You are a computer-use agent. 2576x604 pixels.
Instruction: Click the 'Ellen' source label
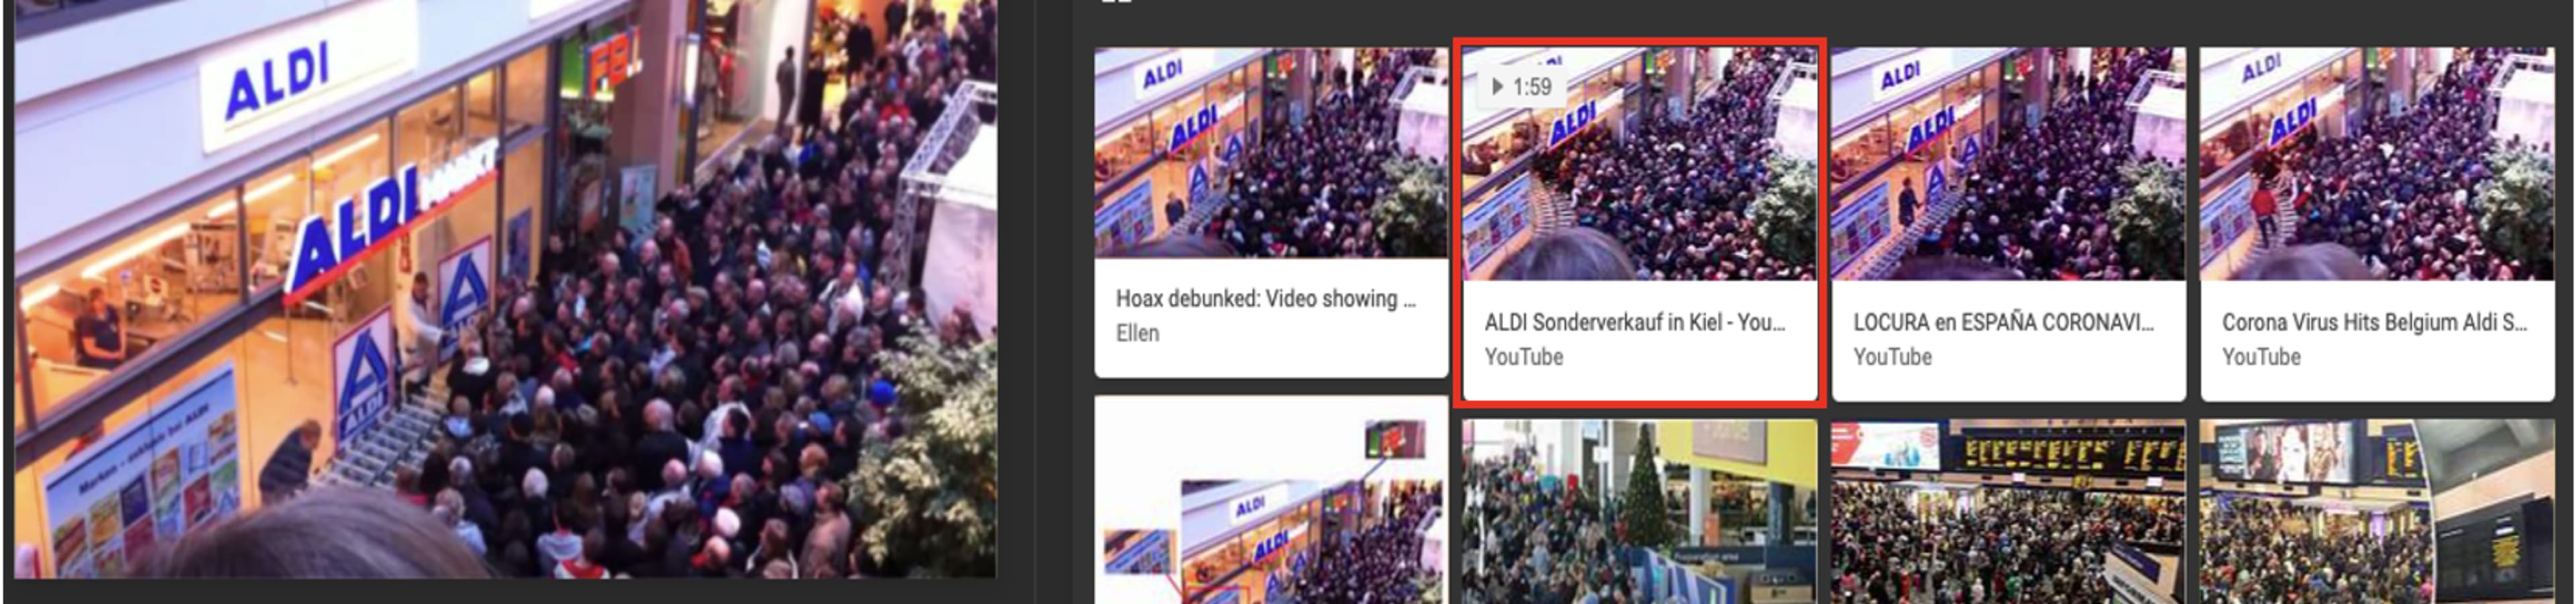(x=1137, y=333)
